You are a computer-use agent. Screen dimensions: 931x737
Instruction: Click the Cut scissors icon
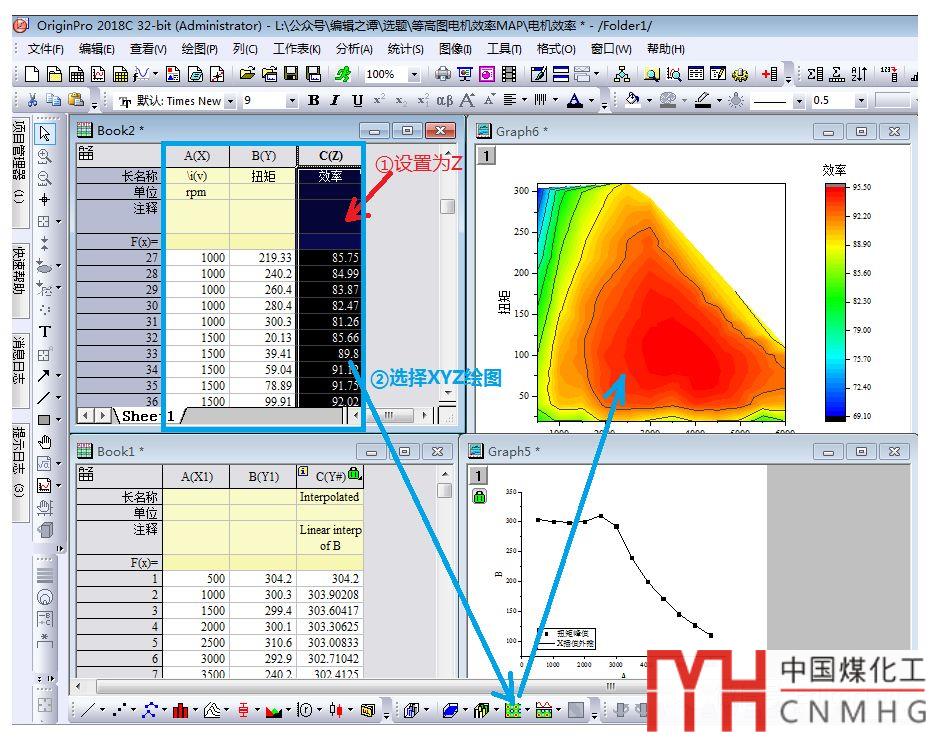33,100
